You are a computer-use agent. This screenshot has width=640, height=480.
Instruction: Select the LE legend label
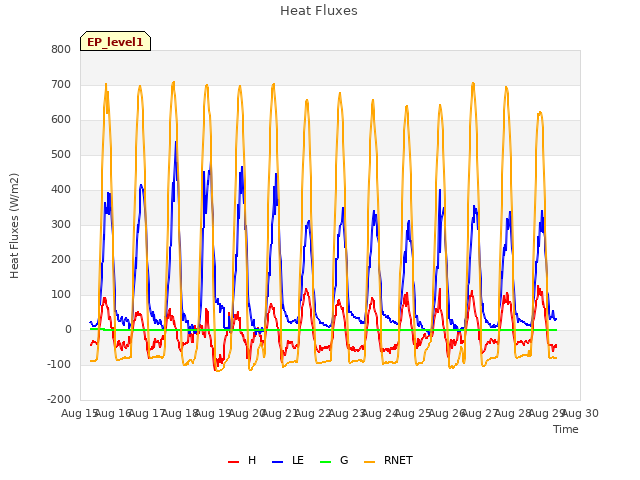(x=298, y=460)
